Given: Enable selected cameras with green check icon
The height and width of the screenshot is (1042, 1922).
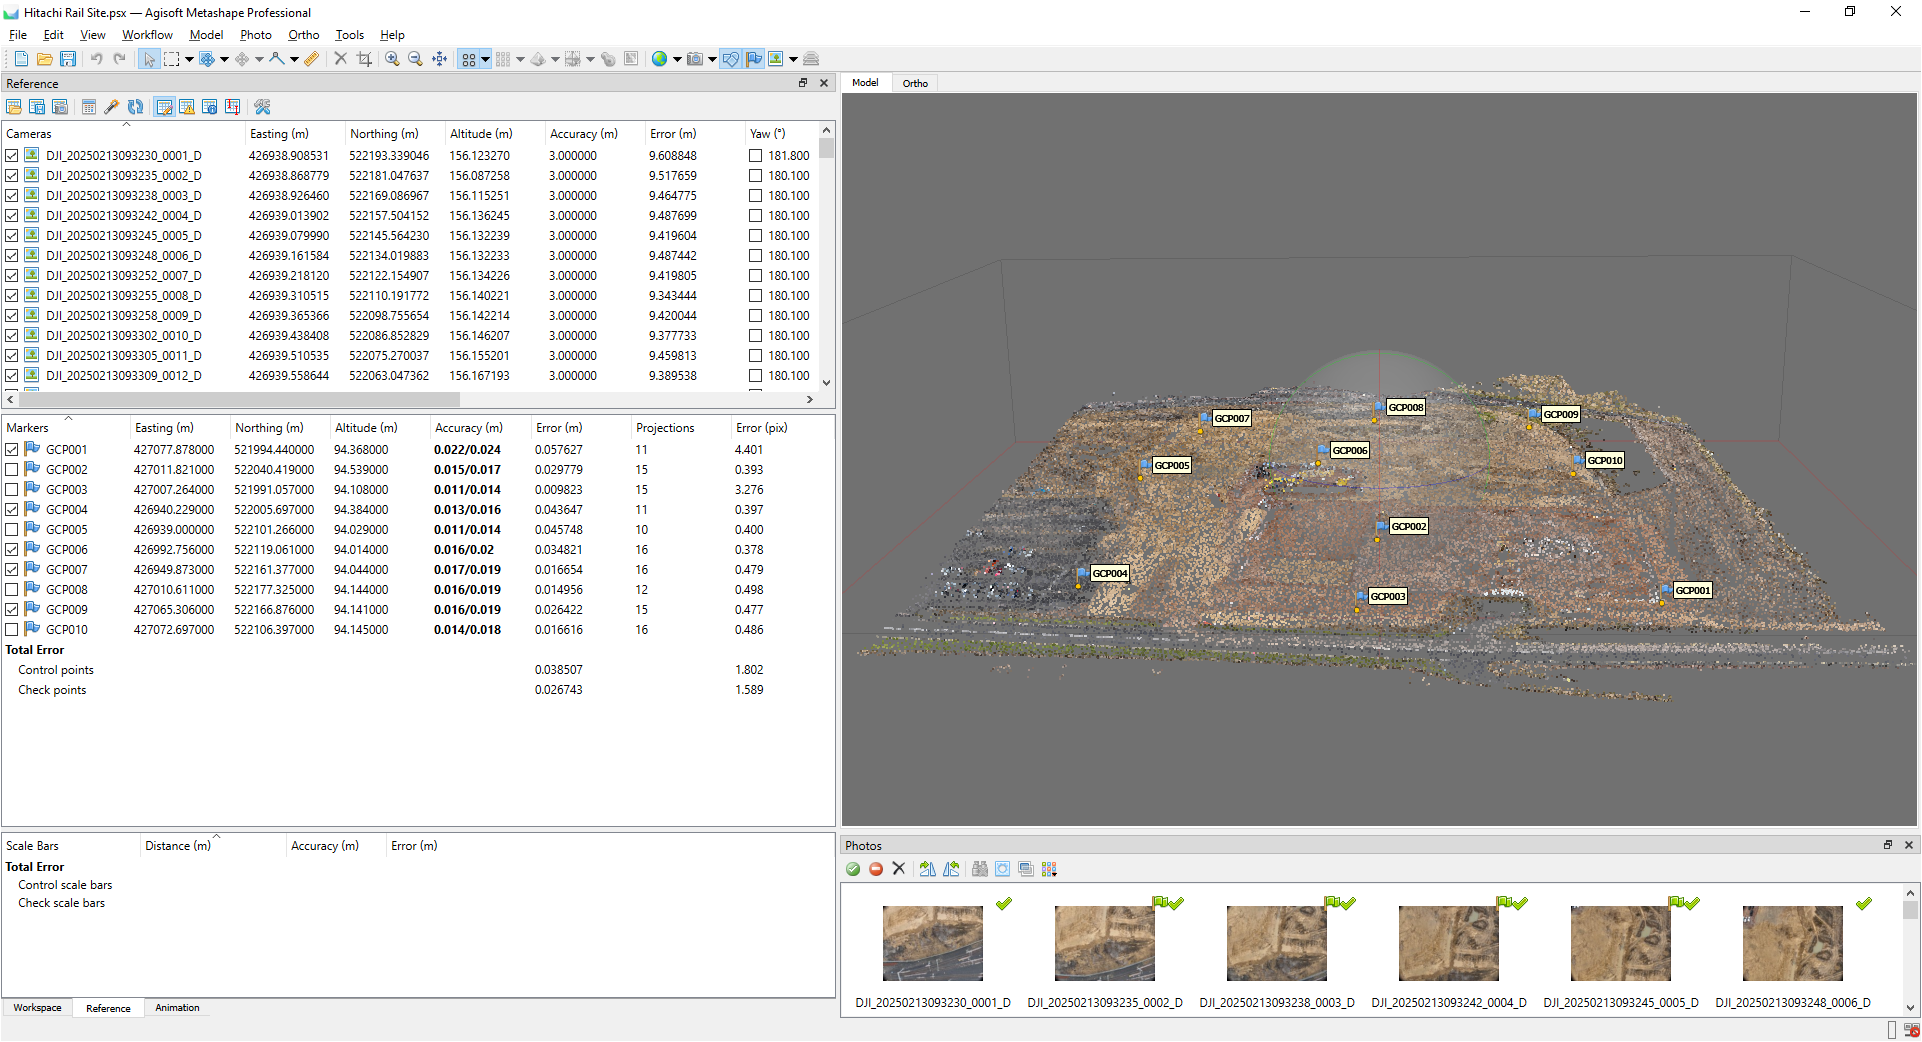Looking at the screenshot, I should pyautogui.click(x=853, y=869).
